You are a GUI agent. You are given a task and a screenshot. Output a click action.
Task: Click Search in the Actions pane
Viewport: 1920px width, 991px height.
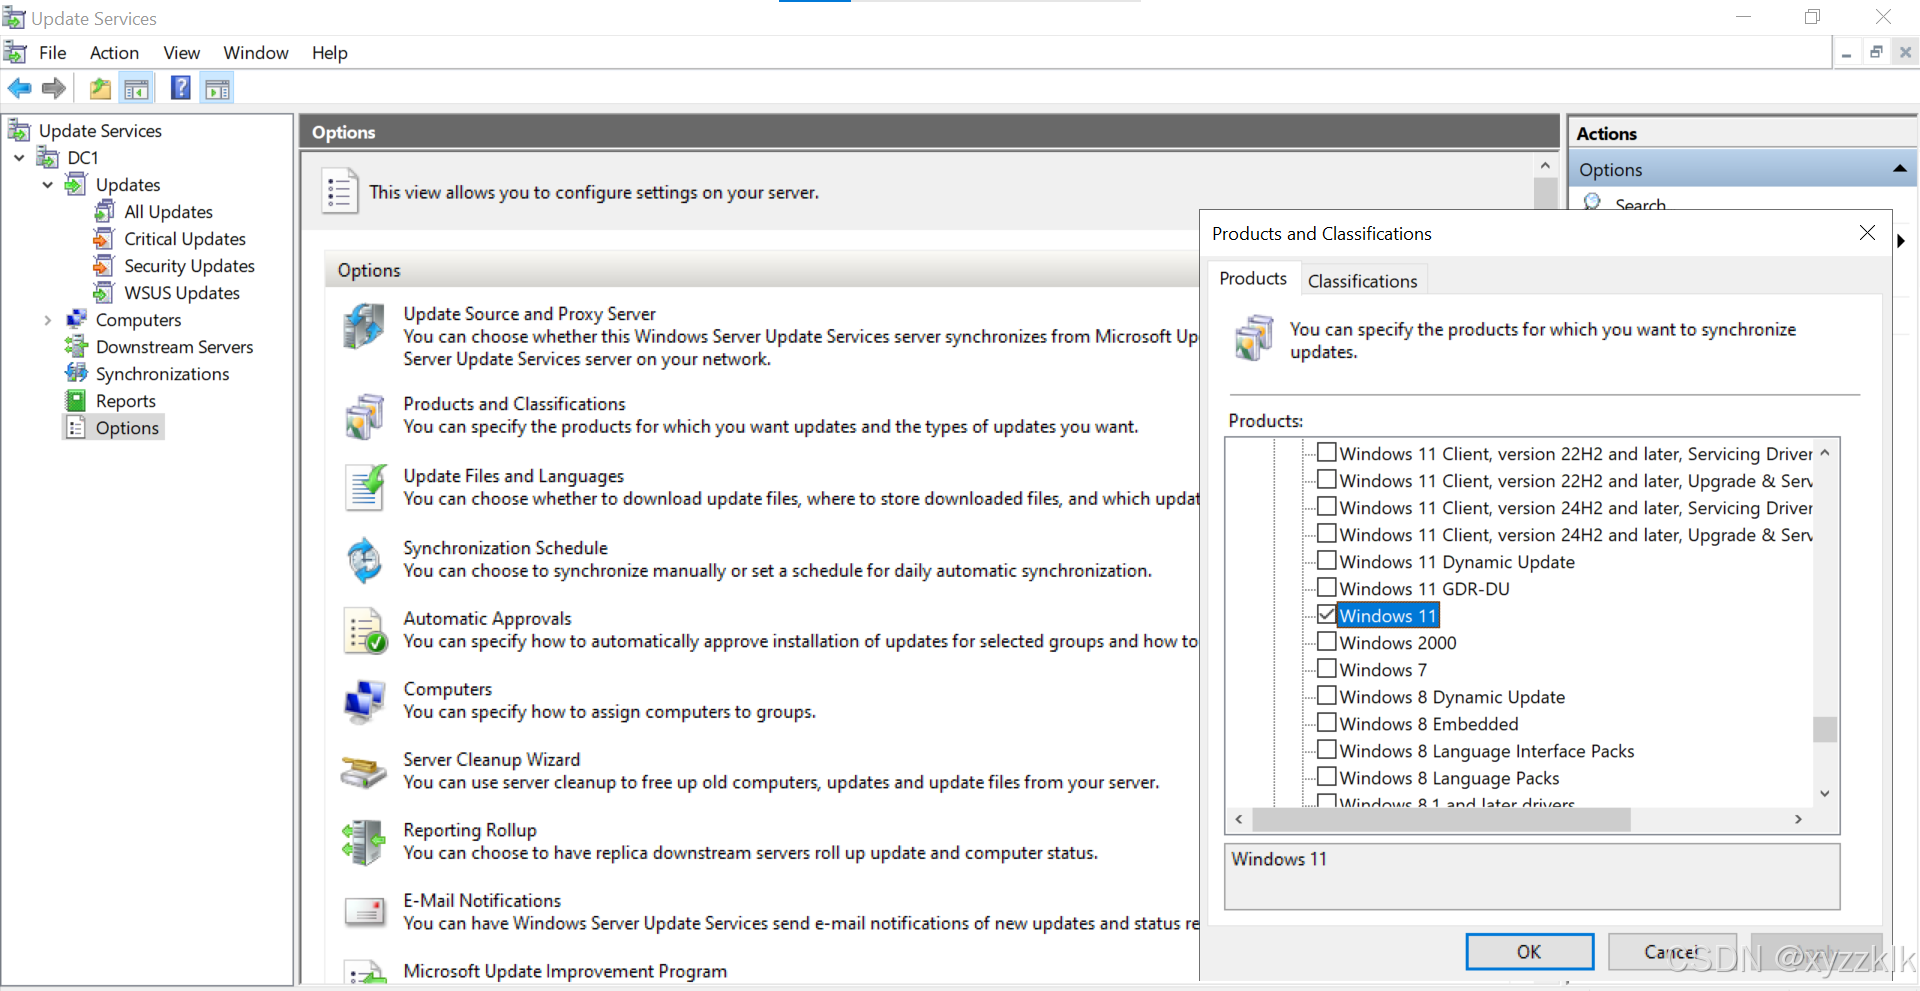click(x=1640, y=204)
